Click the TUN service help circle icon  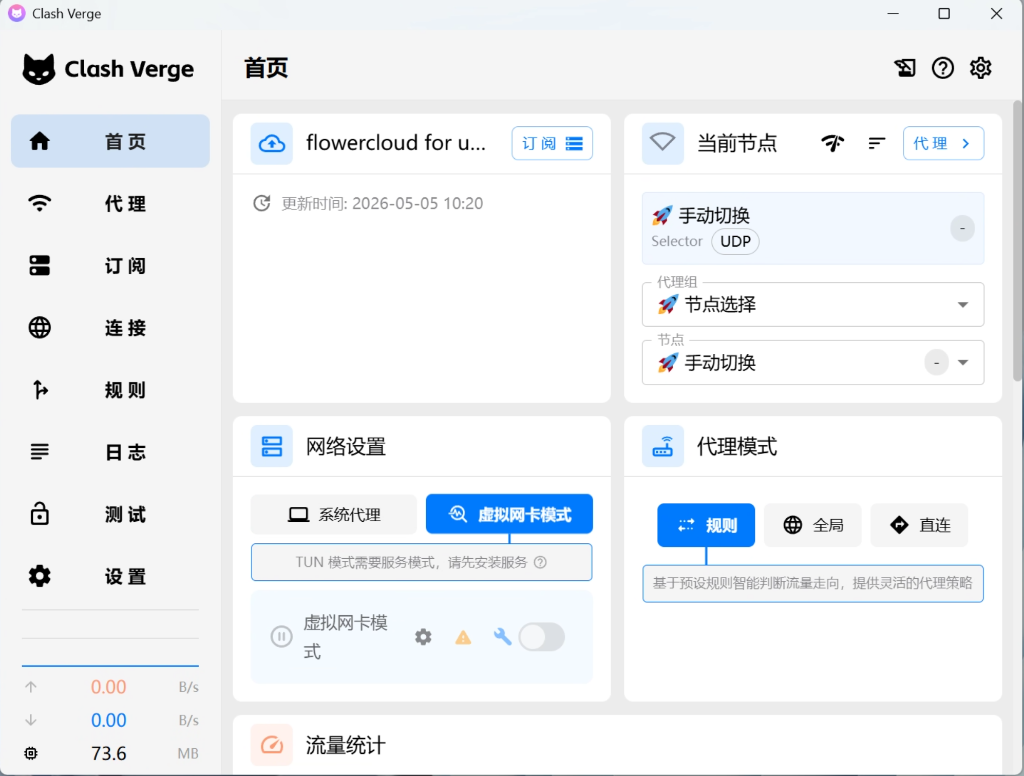point(540,562)
